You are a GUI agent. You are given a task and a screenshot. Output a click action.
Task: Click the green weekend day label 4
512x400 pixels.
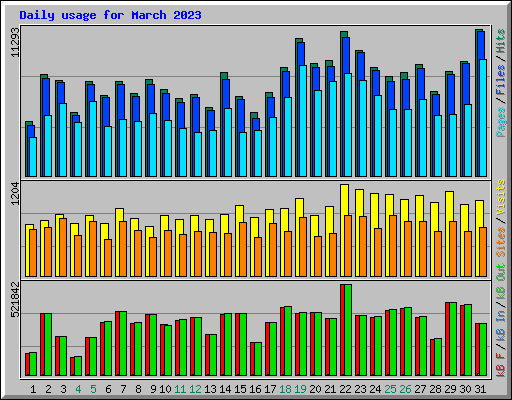(78, 389)
